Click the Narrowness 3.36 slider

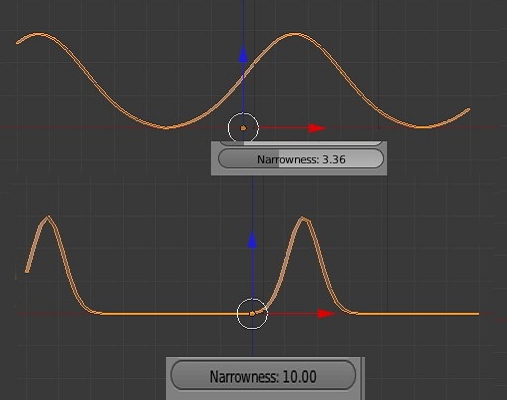click(x=301, y=159)
